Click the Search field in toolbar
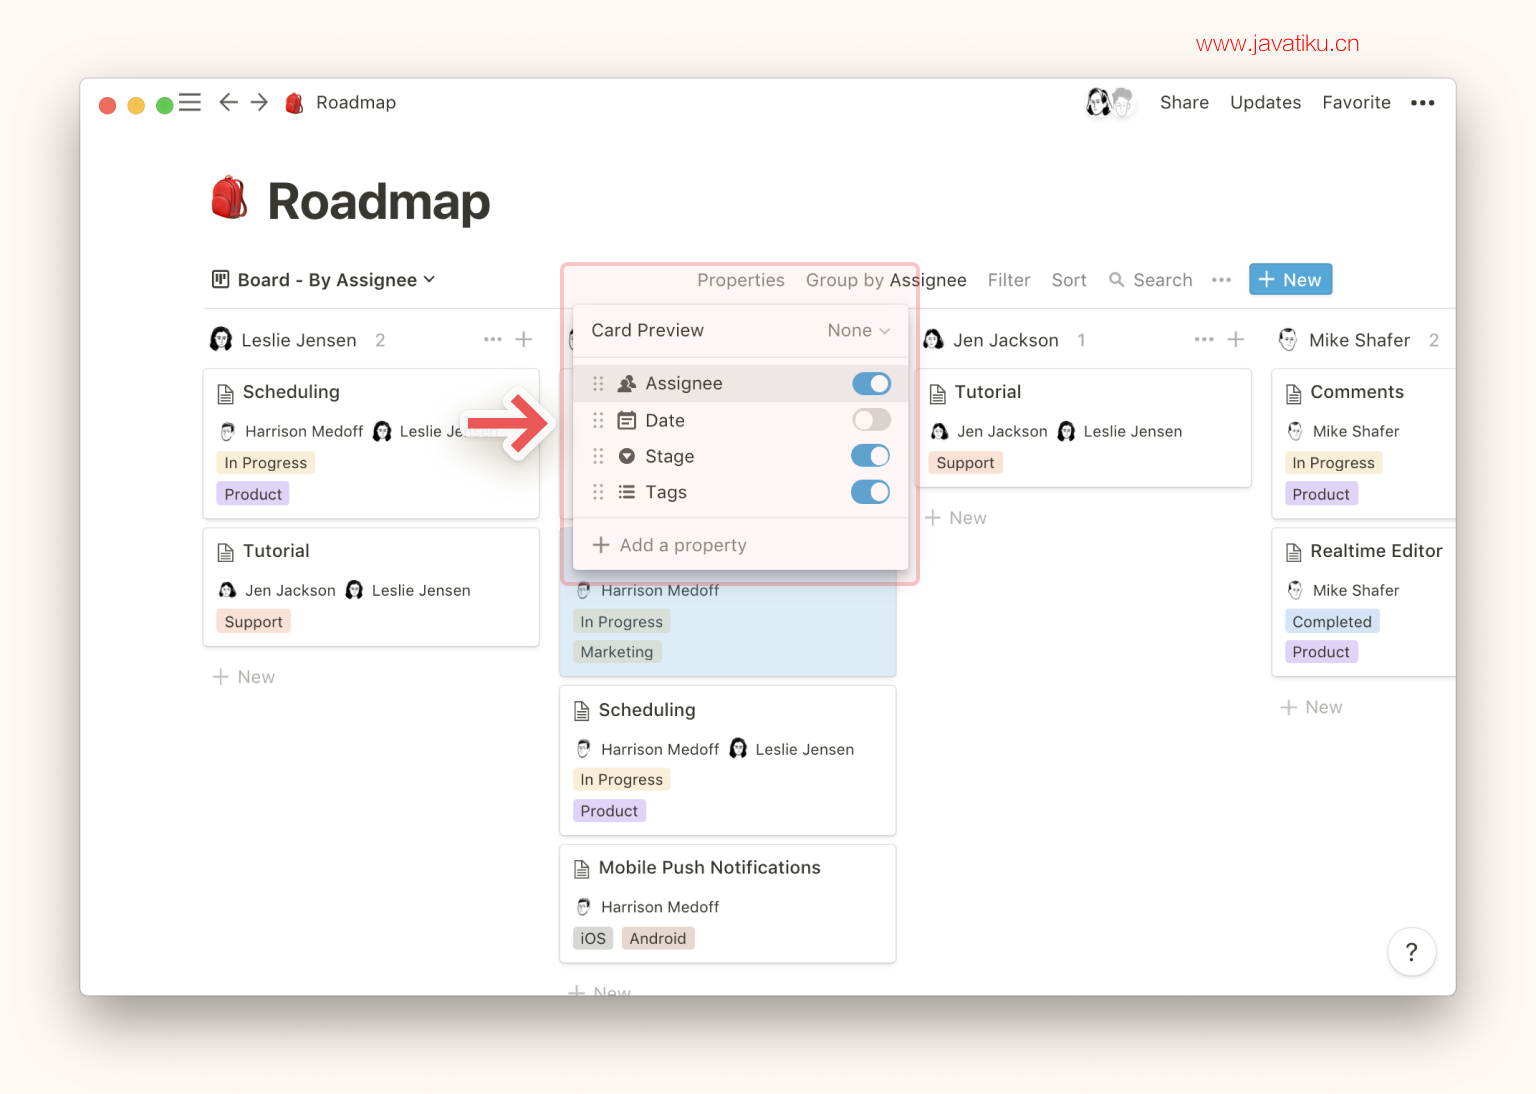This screenshot has width=1536, height=1094. pos(1151,280)
